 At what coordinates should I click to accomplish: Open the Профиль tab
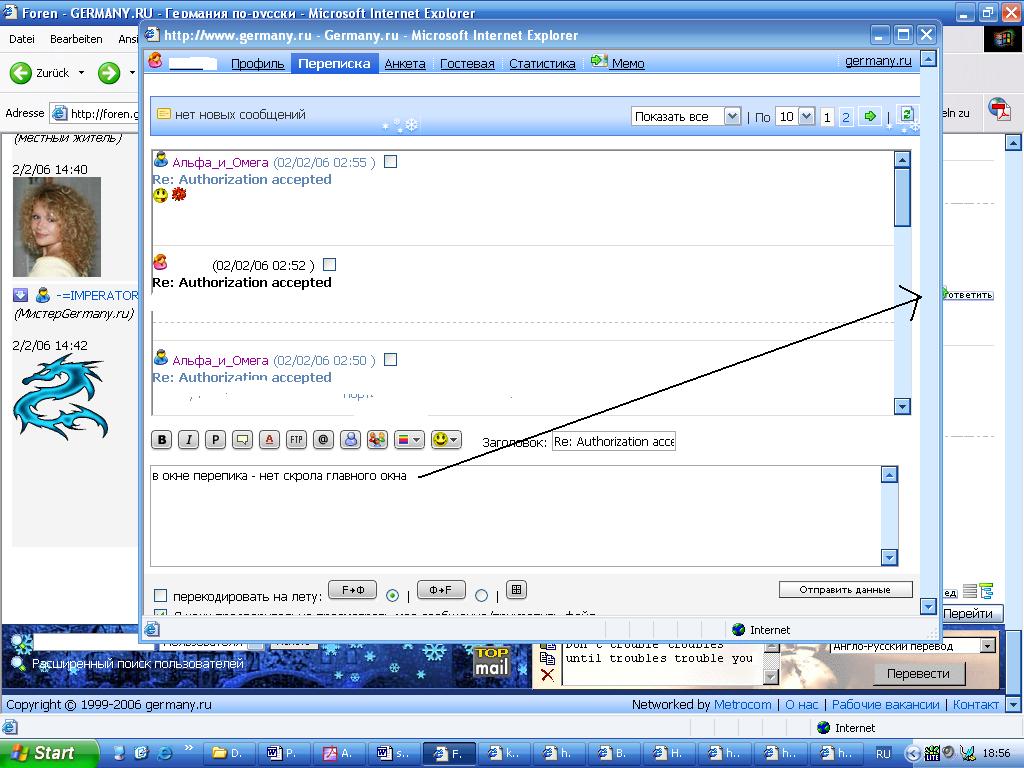(257, 63)
